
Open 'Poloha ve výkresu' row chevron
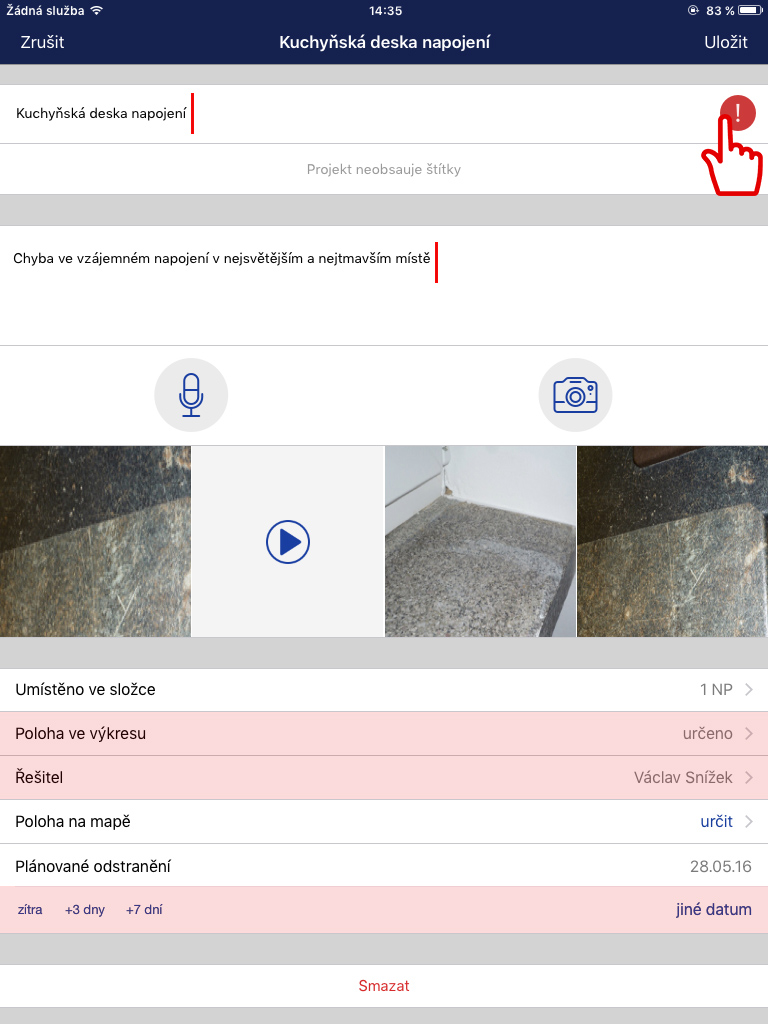click(x=749, y=733)
